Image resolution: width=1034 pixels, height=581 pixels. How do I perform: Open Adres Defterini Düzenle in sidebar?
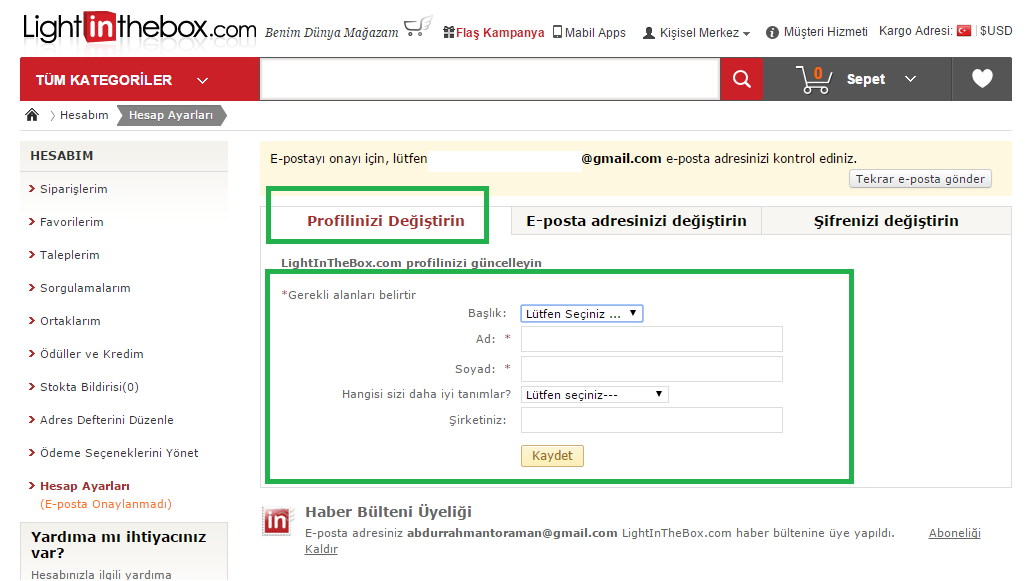point(106,419)
